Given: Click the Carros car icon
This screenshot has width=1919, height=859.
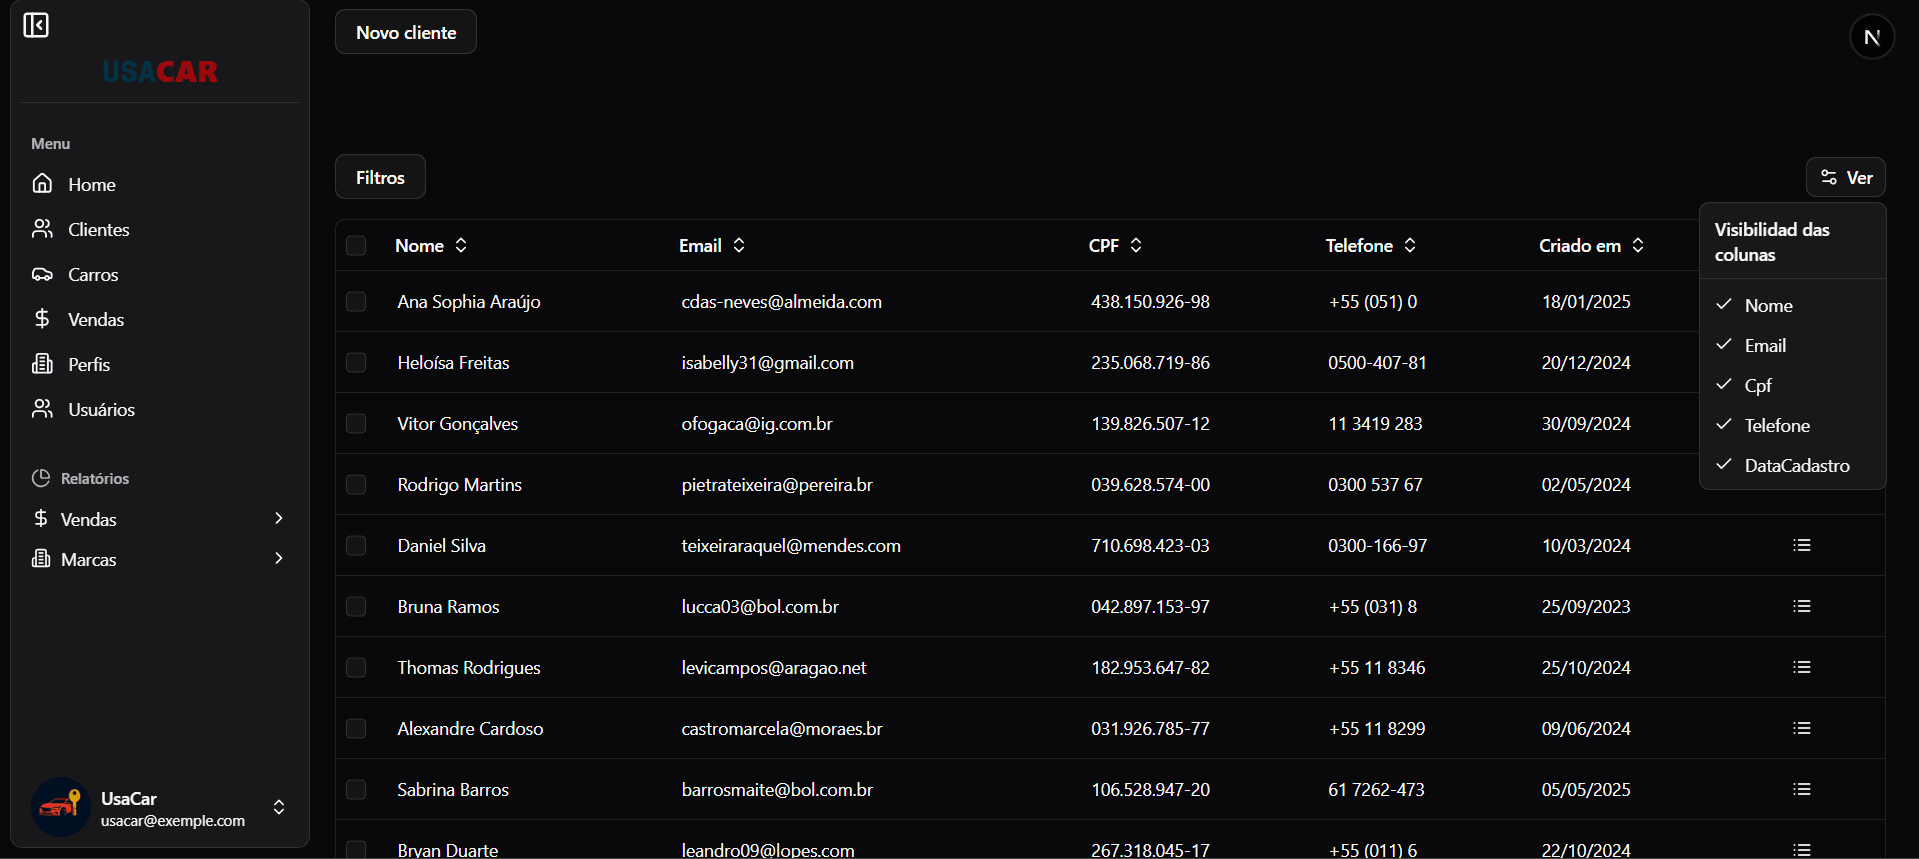Looking at the screenshot, I should (42, 274).
